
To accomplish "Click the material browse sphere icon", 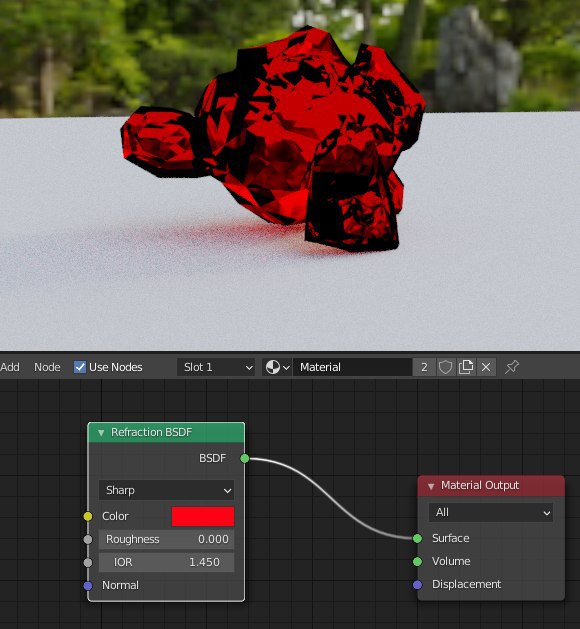I will [x=273, y=367].
